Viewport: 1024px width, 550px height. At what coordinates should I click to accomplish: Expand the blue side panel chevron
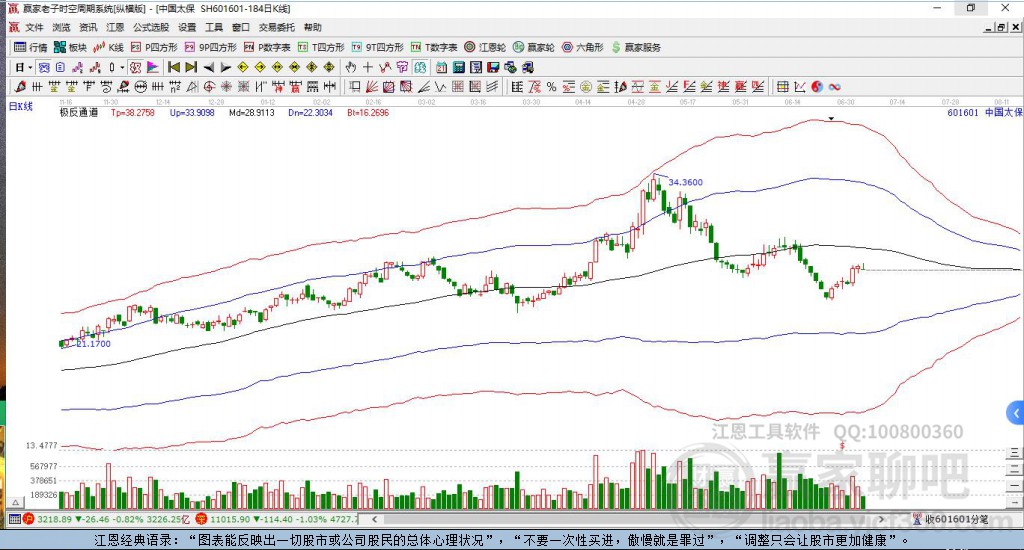tap(1015, 413)
